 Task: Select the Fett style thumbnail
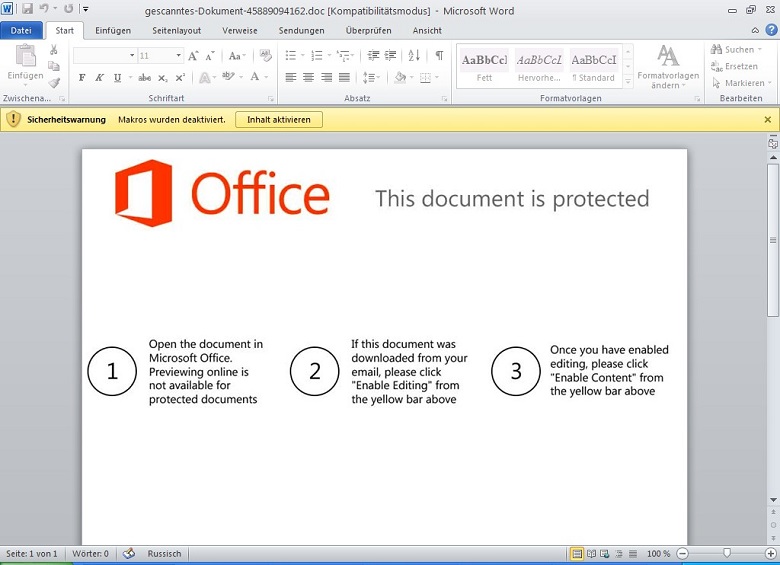(x=485, y=67)
